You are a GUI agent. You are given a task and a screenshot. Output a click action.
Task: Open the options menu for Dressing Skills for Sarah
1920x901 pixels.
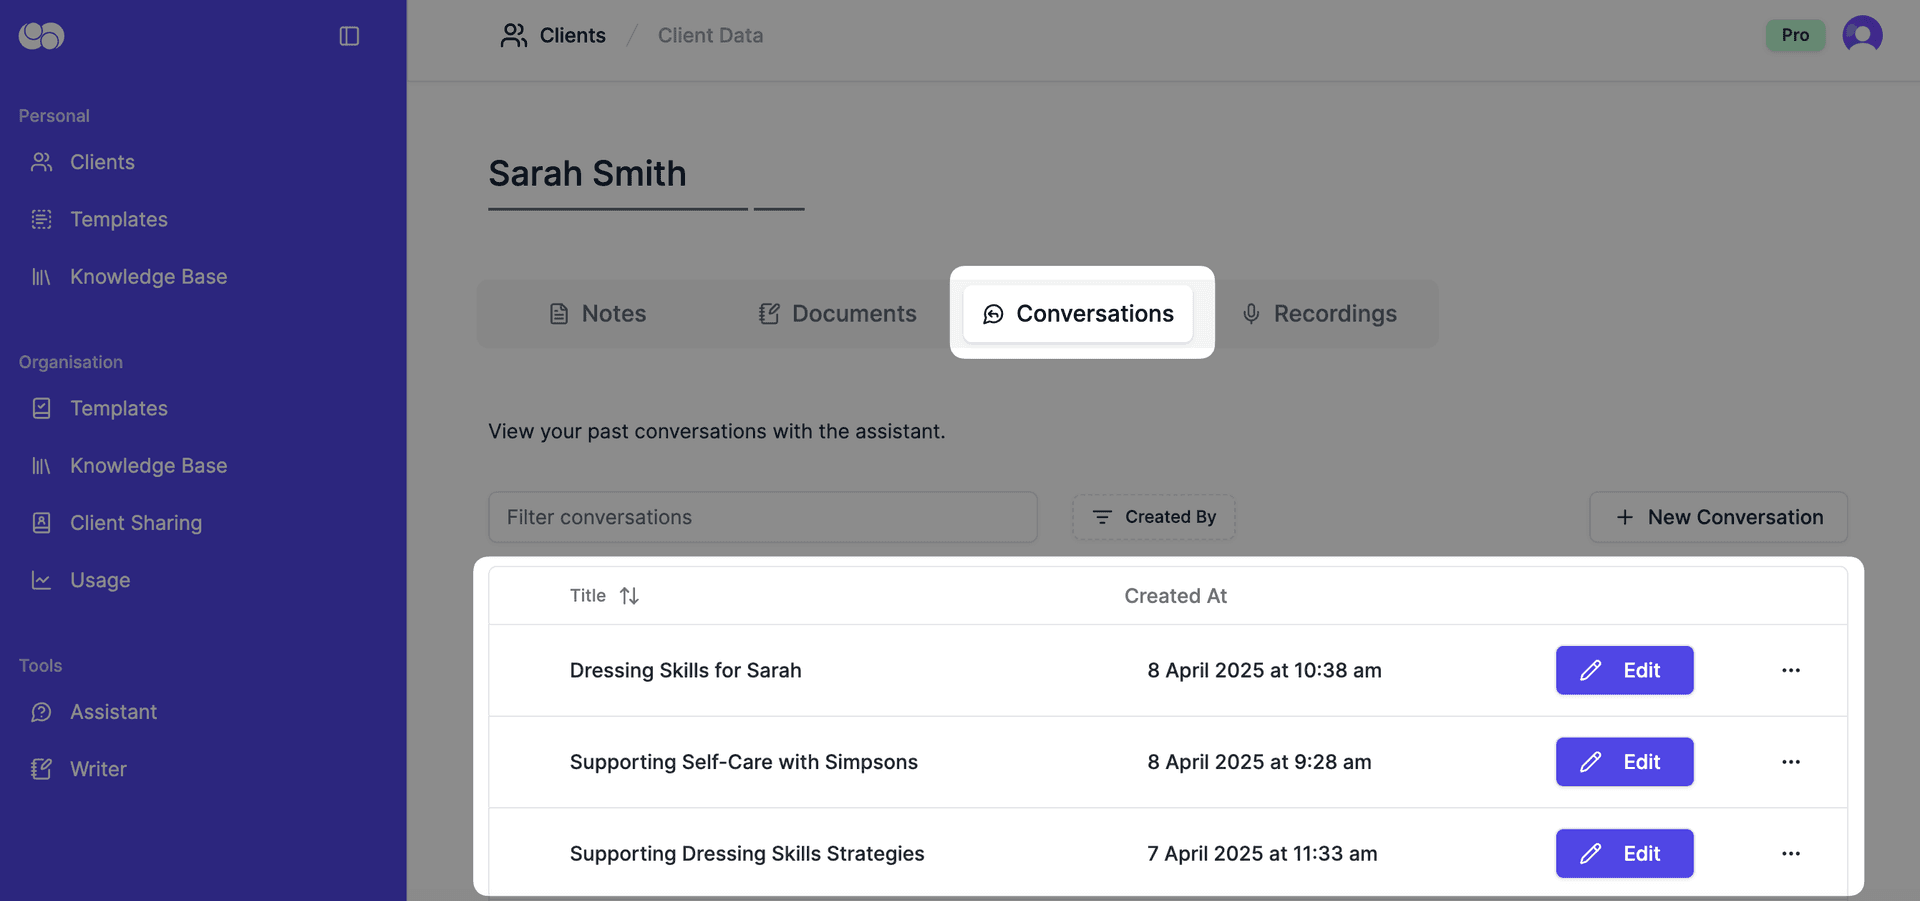[x=1791, y=670]
